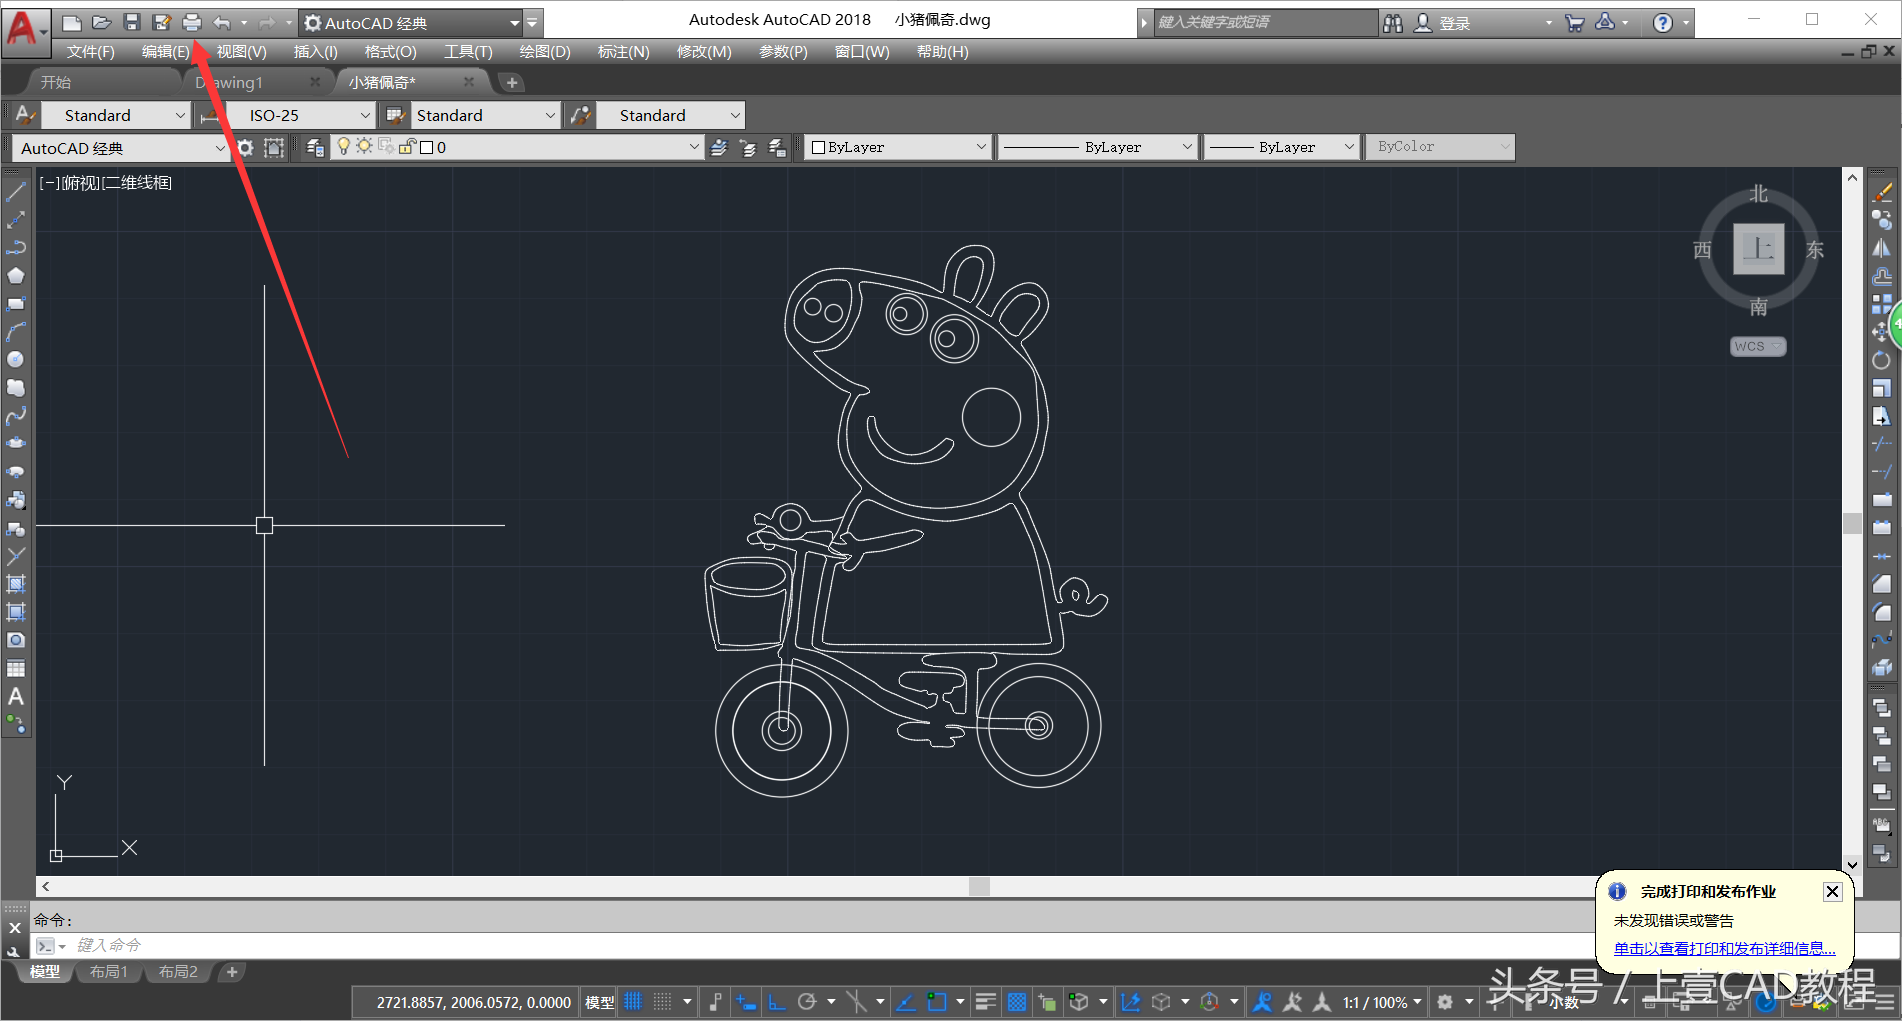Toggle snap mode in status bar
The height and width of the screenshot is (1021, 1902).
point(662,1001)
